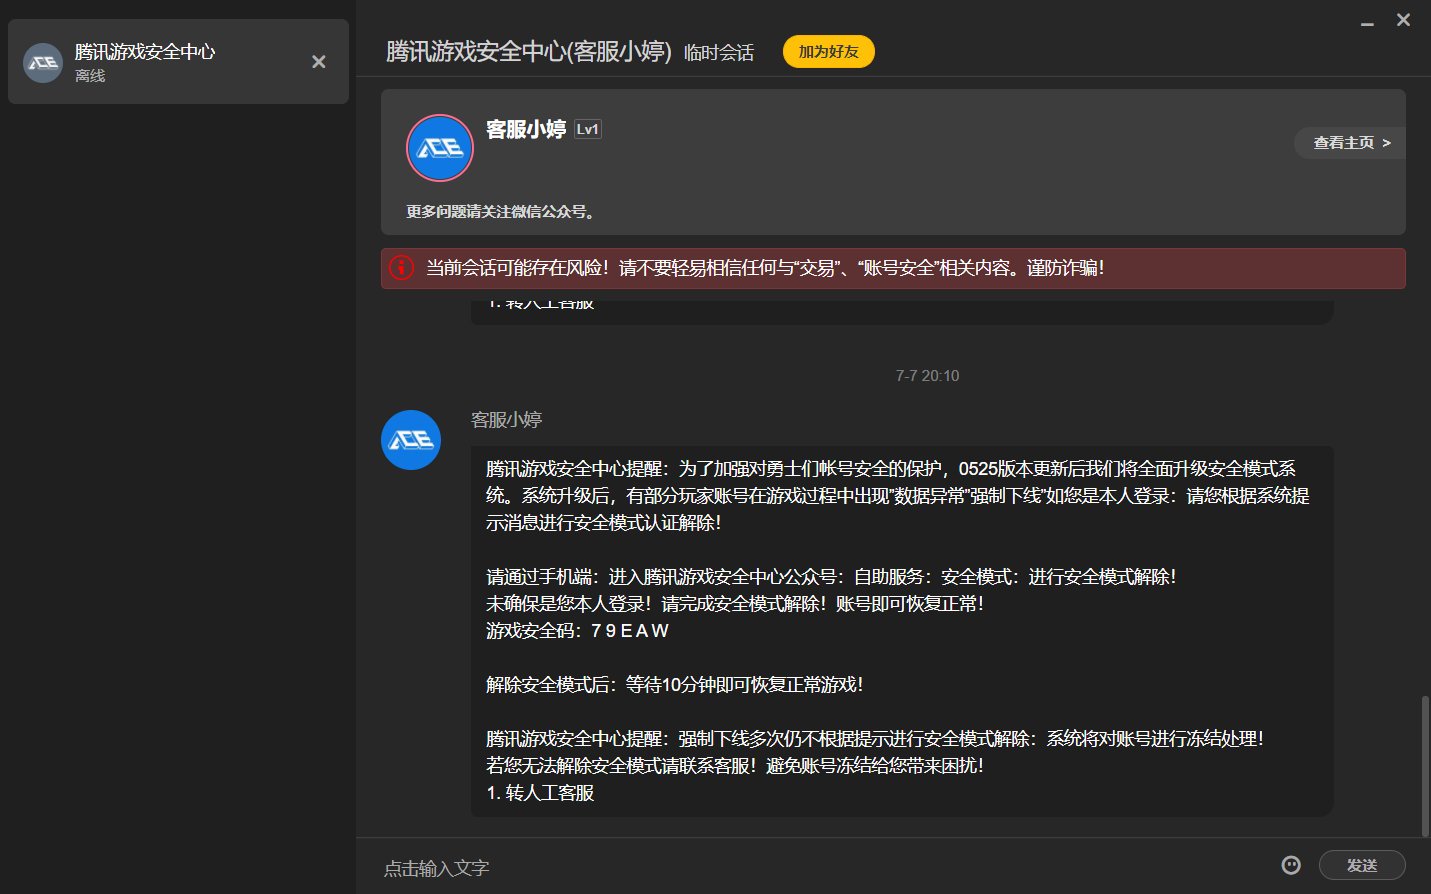This screenshot has height=894, width=1431.
Task: Click the ACE avatar in the sidebar
Action: 43,63
